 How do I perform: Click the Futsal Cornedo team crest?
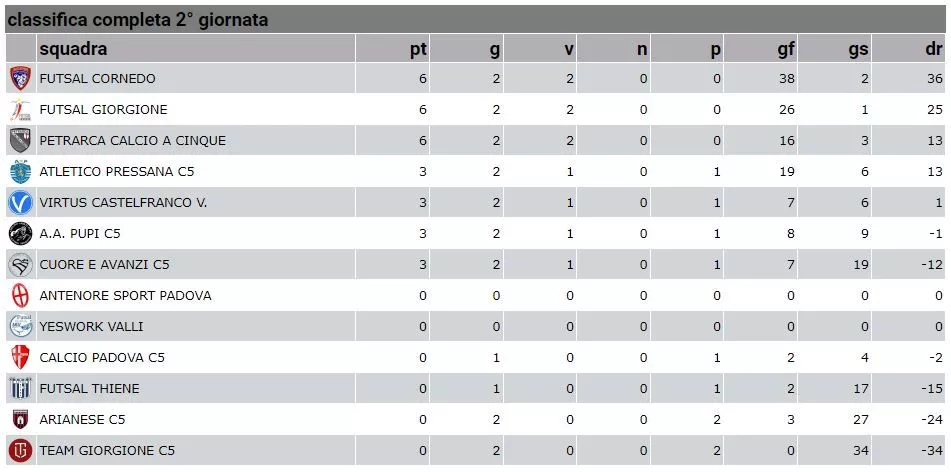[x=20, y=79]
